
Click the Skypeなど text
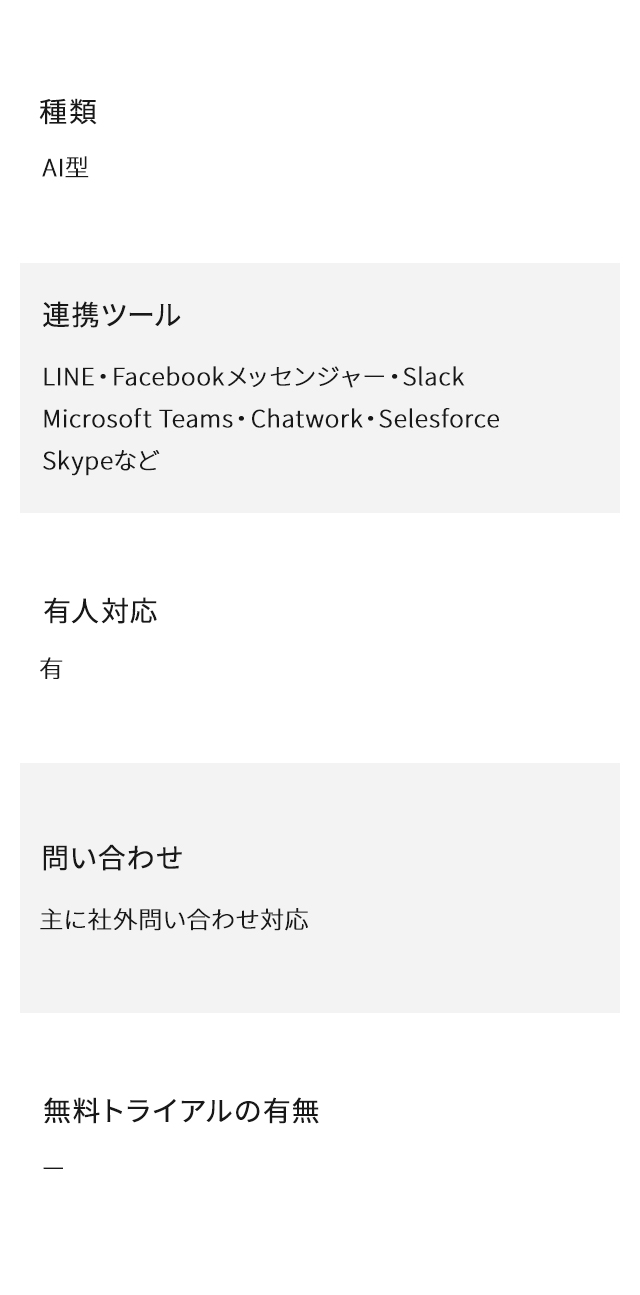(x=100, y=461)
